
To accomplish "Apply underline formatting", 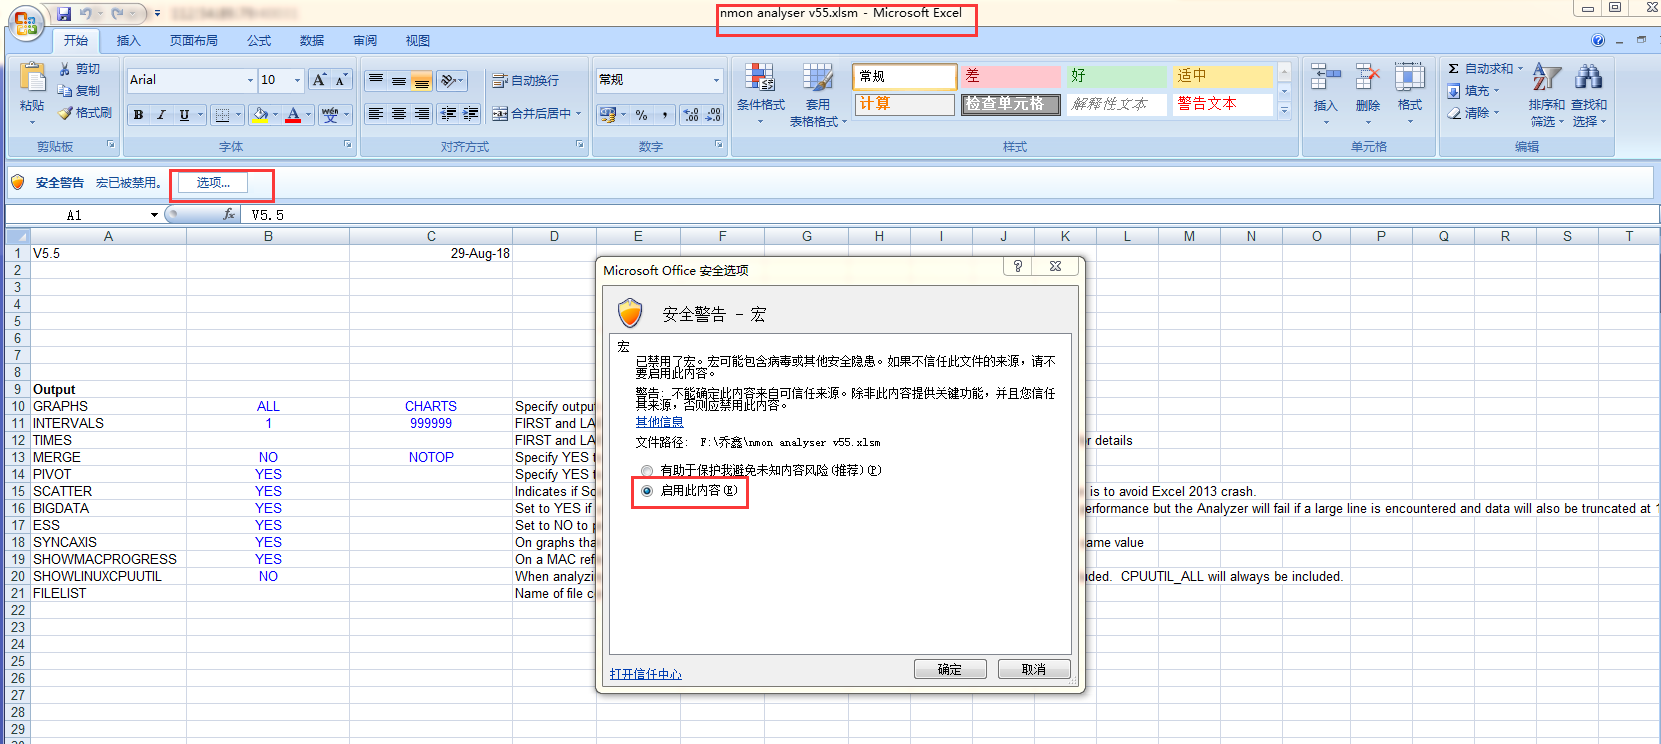I will click(184, 115).
